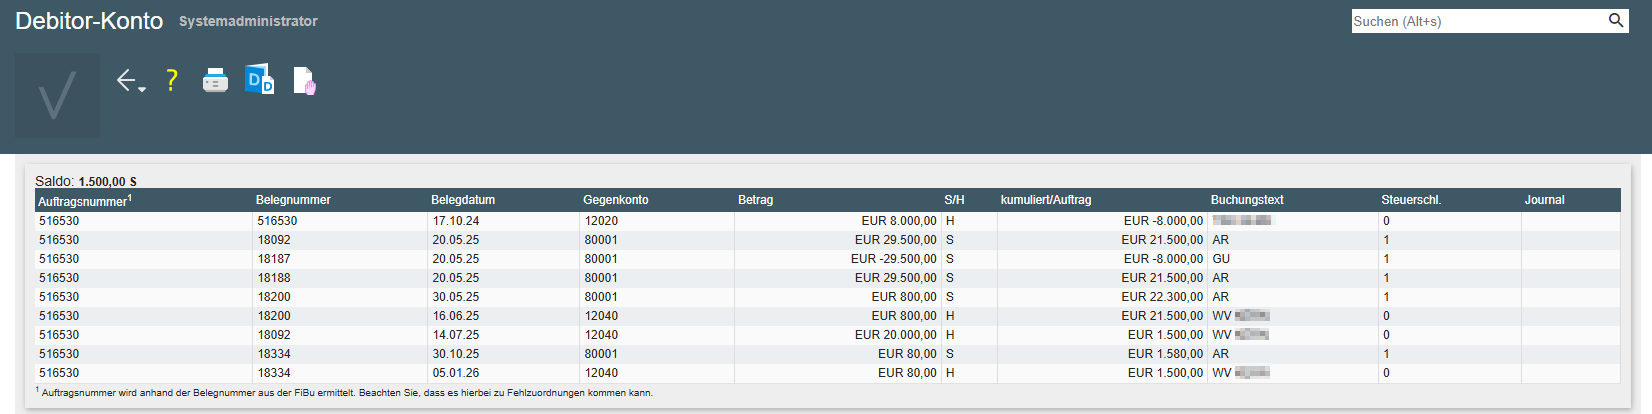Select Belegnummer 18187 cell
Screen dimensions: 1652x414
pos(274,259)
